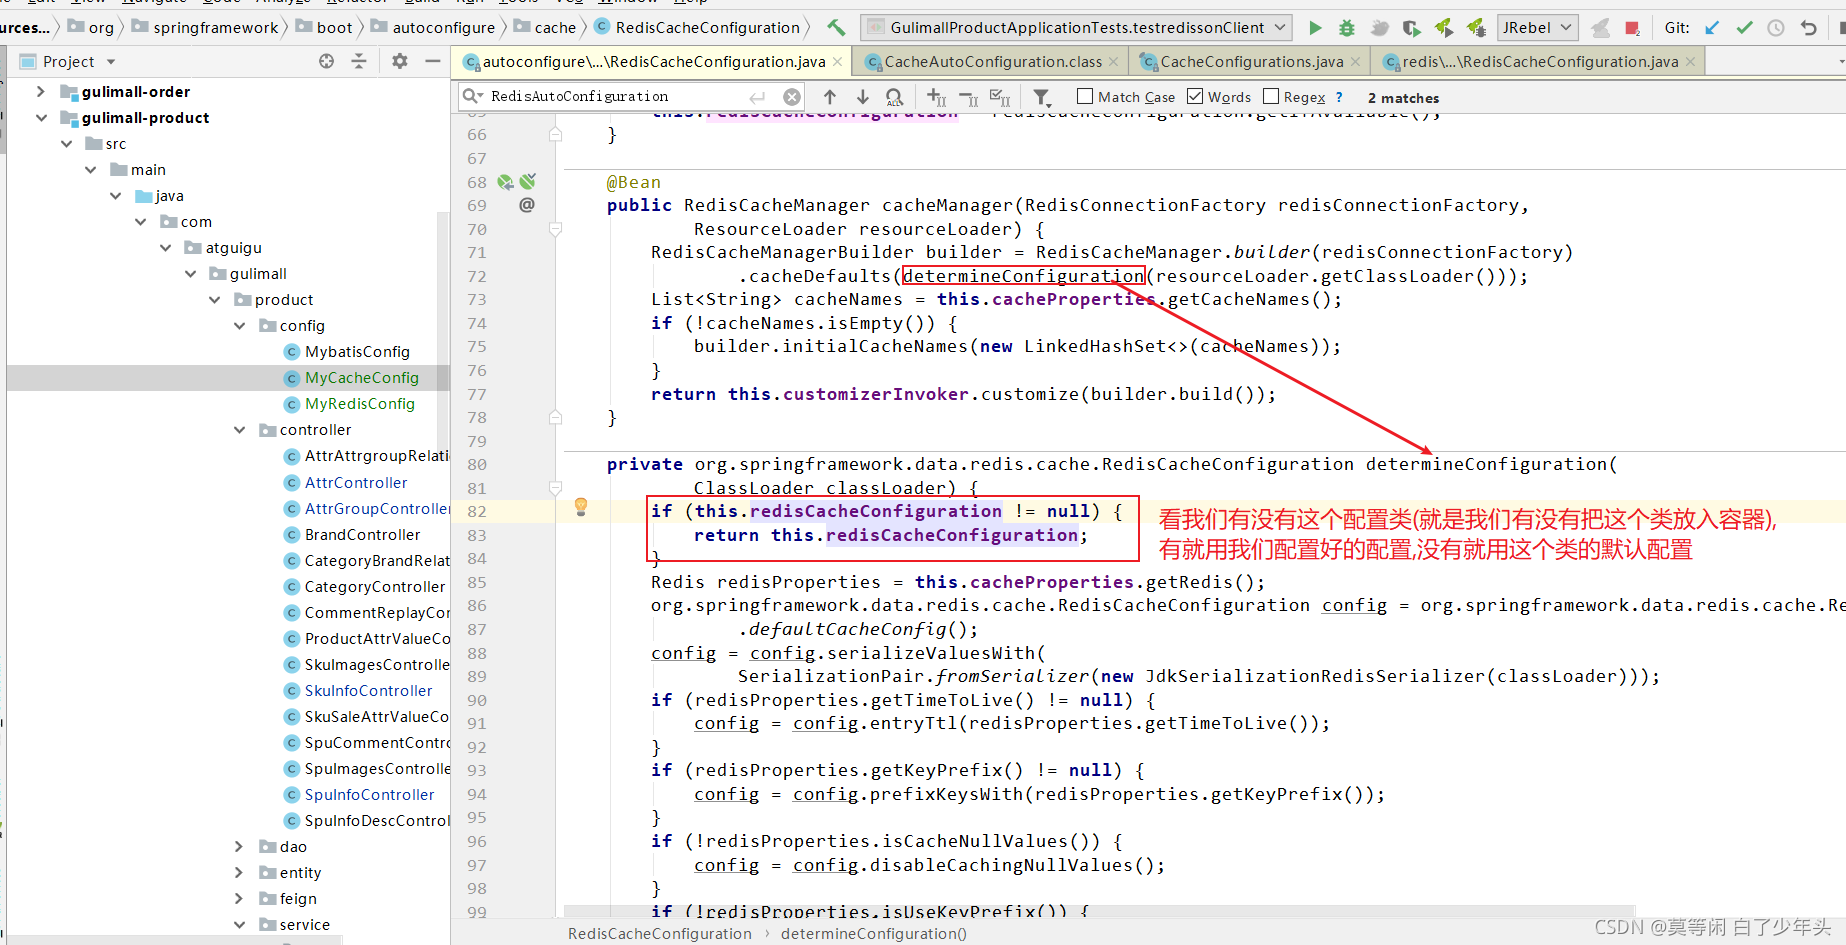Collapse the controller folder
This screenshot has height=945, width=1846.
[x=239, y=429]
